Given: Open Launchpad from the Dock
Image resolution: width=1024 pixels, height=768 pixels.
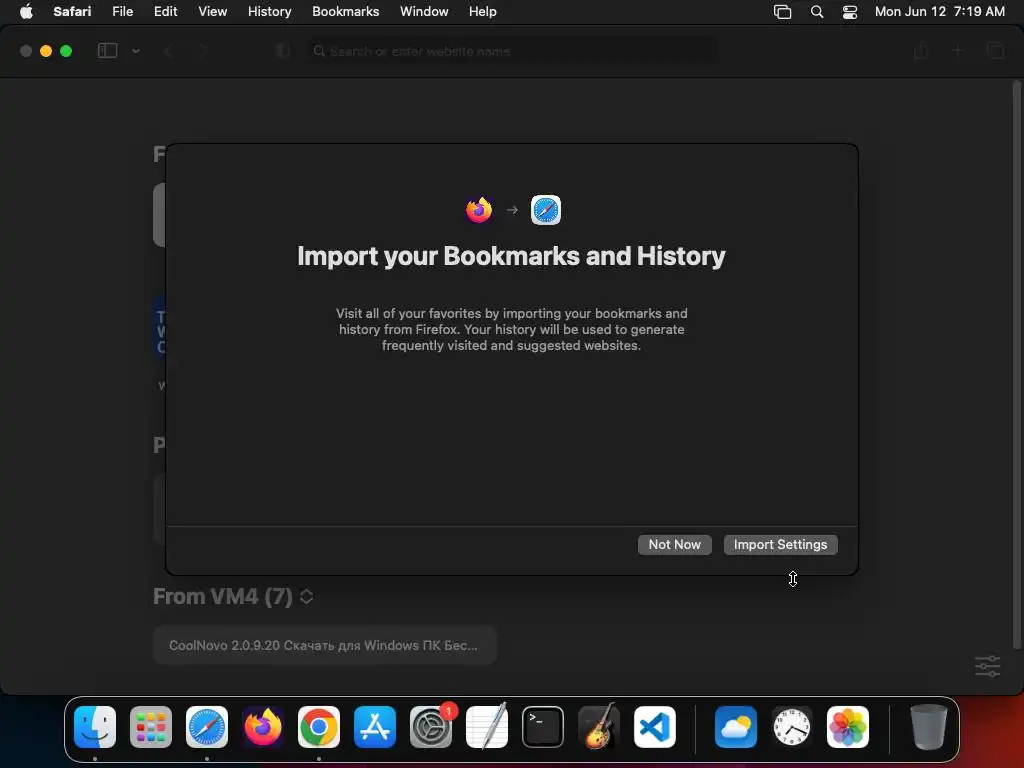Looking at the screenshot, I should (x=151, y=727).
